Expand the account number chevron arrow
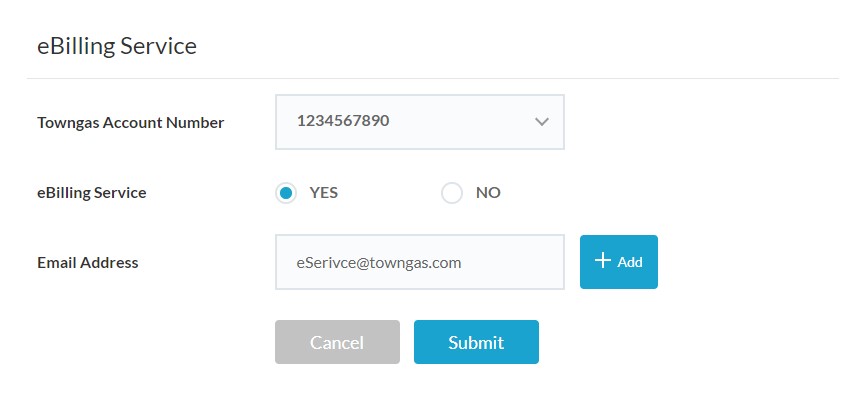 pyautogui.click(x=542, y=122)
